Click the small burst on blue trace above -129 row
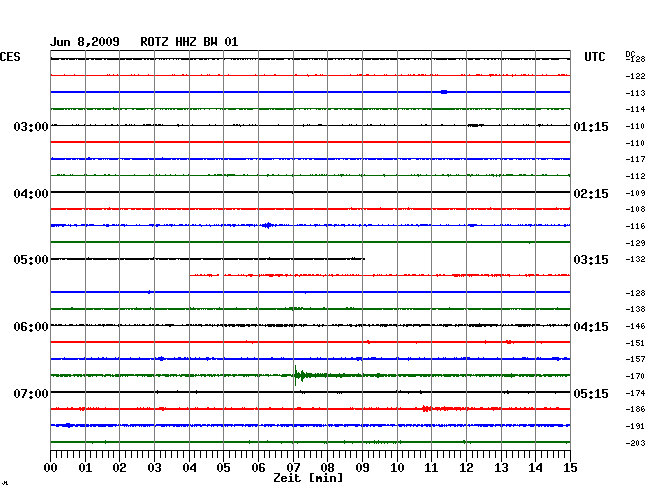Screen dimensions: 650x494 coord(267,225)
